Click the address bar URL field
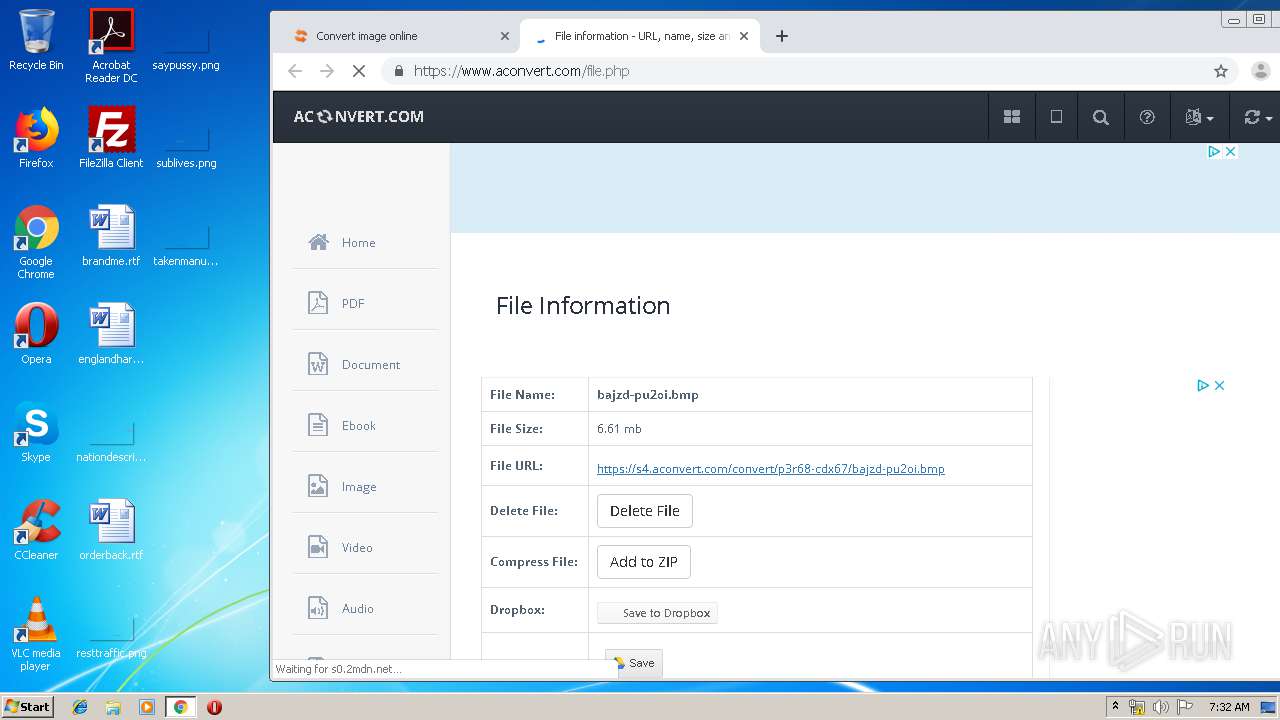This screenshot has height=720, width=1280. click(x=800, y=71)
